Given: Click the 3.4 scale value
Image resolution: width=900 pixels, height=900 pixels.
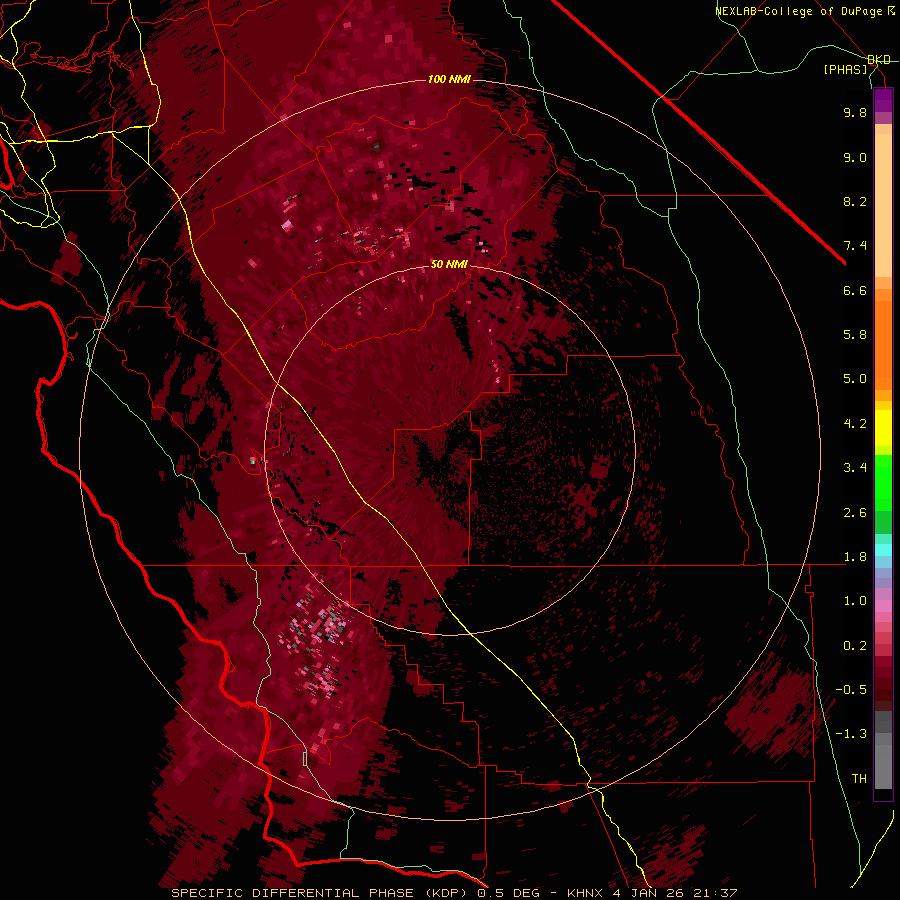Looking at the screenshot, I should coord(855,468).
